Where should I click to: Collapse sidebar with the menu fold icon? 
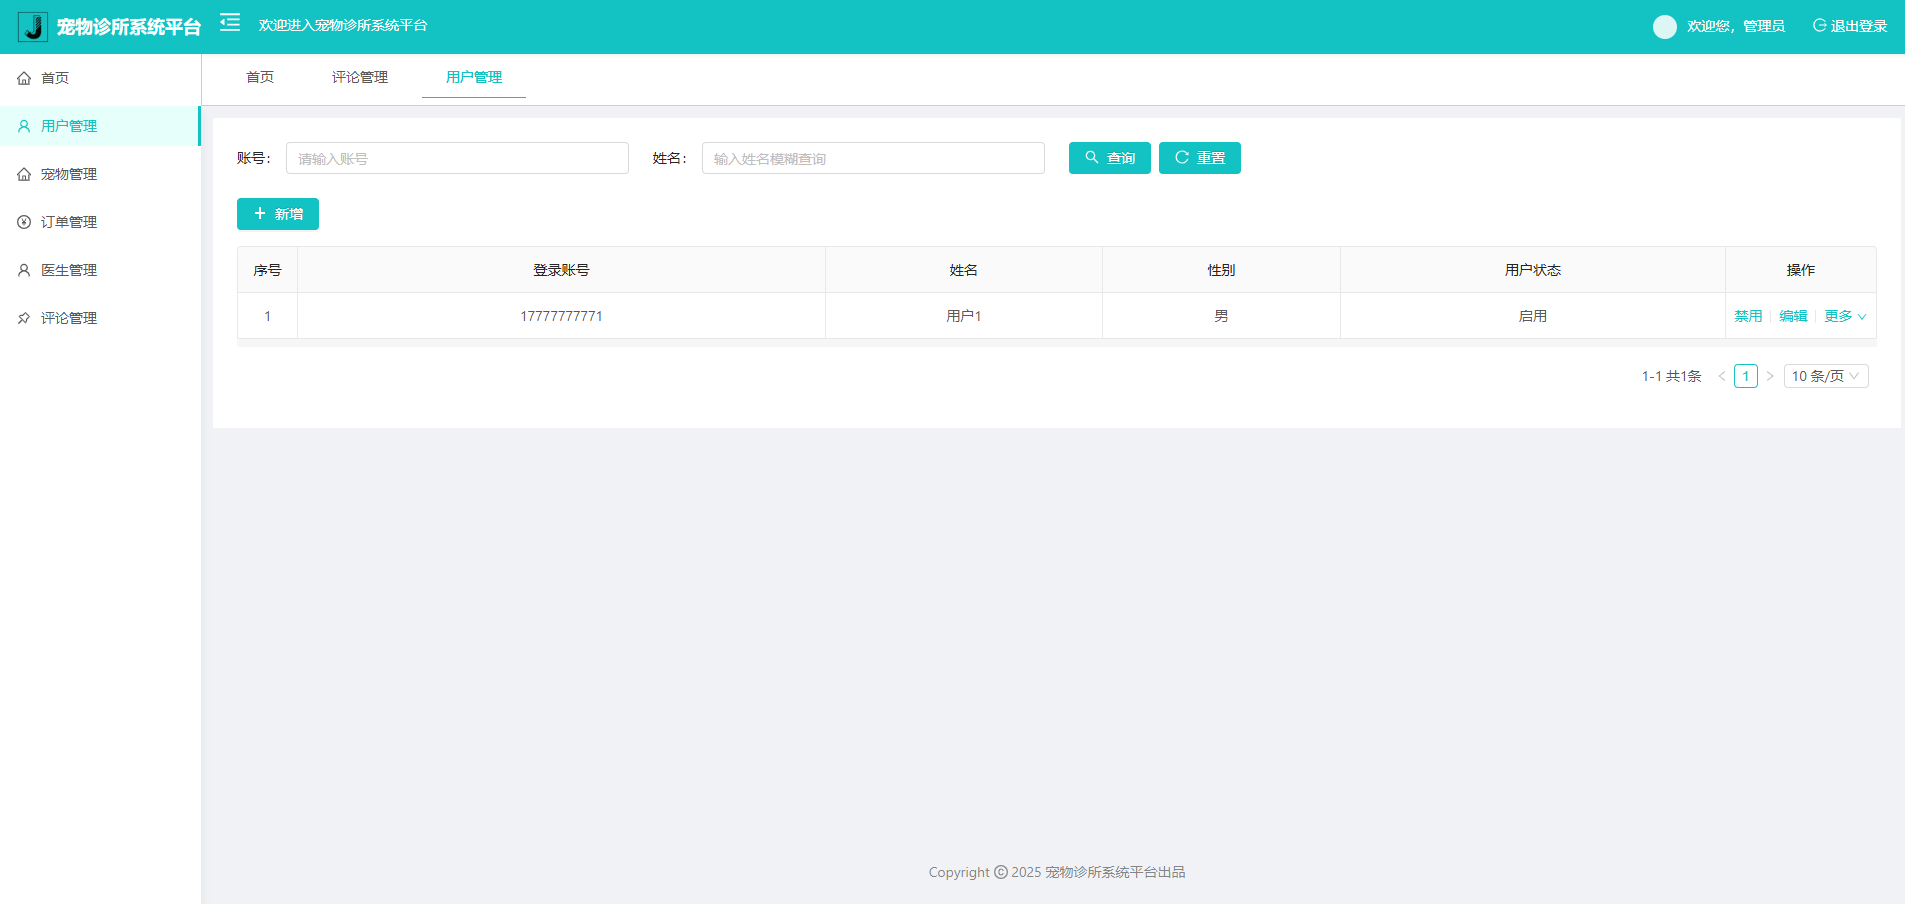230,23
